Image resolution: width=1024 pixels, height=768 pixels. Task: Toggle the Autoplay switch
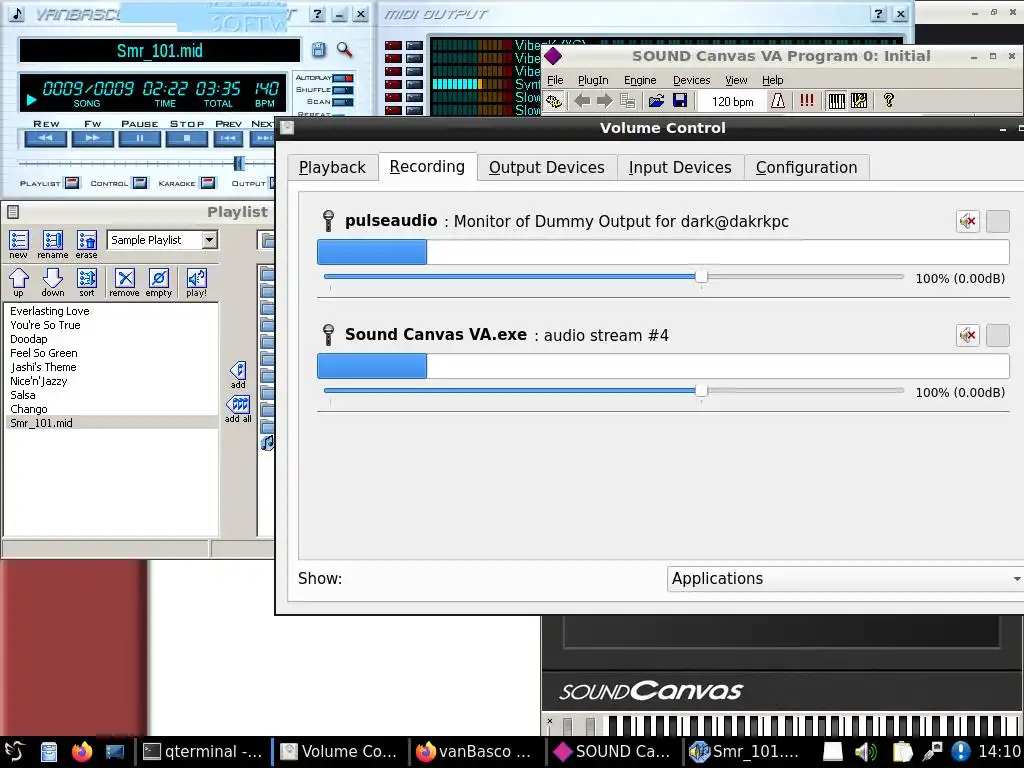[x=343, y=78]
